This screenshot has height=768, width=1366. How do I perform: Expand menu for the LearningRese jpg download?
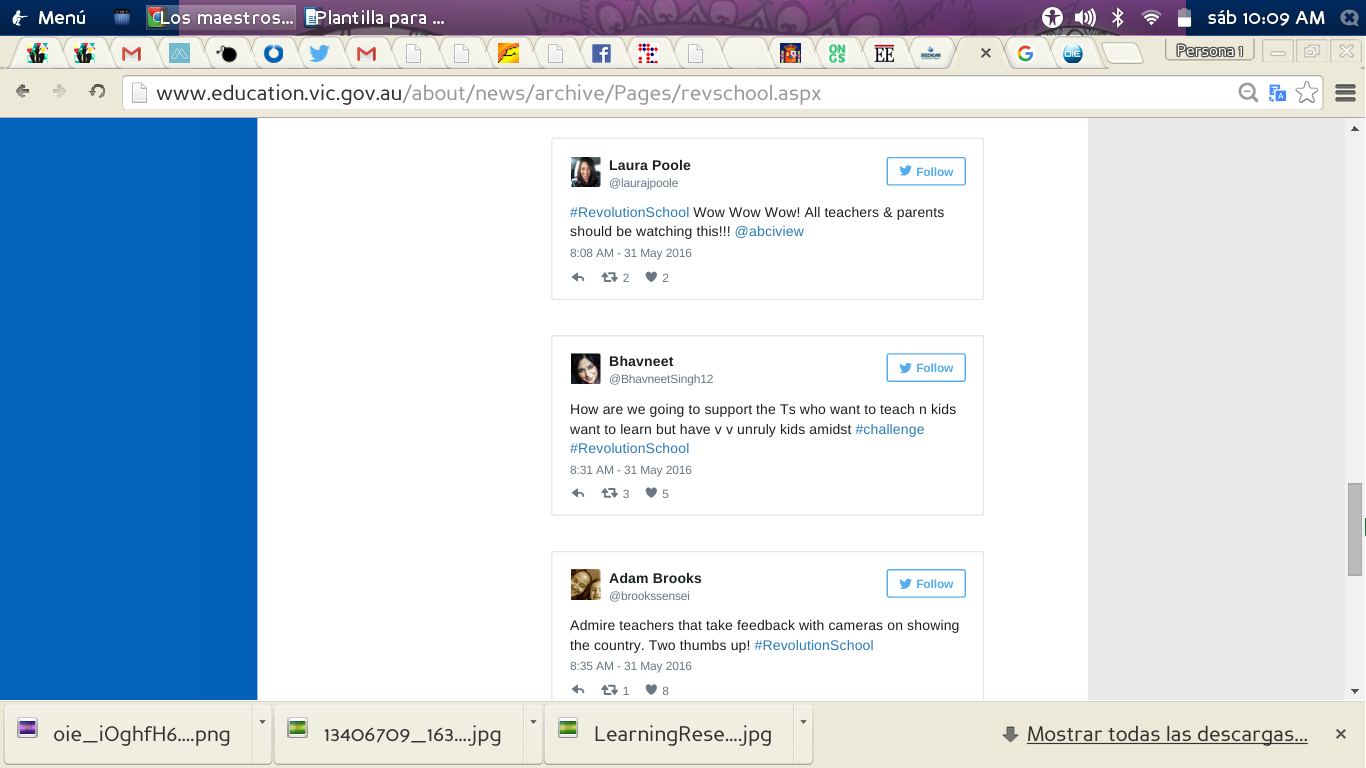pos(802,722)
